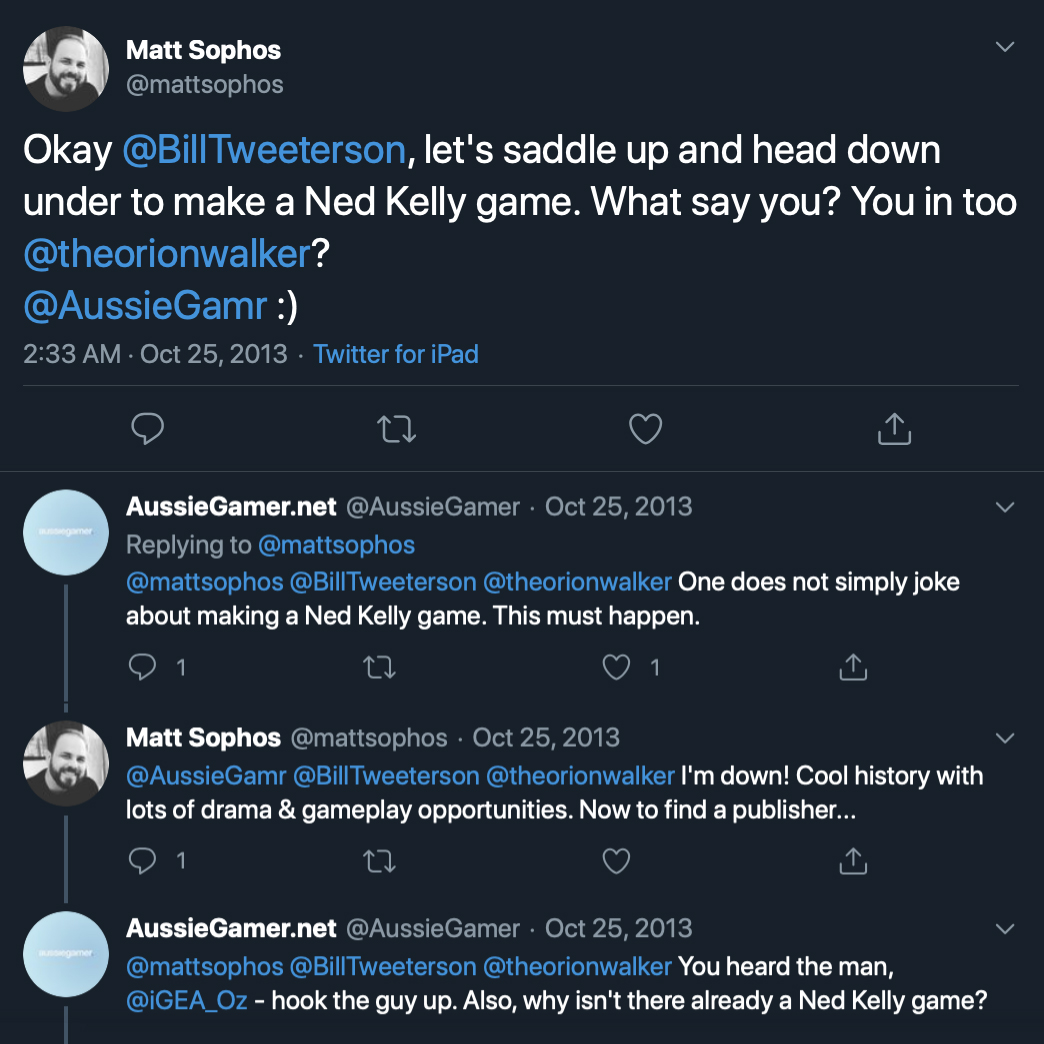Screen dimensions: 1044x1044
Task: Reply to Matt Sophos's main tweet
Action: (x=148, y=429)
